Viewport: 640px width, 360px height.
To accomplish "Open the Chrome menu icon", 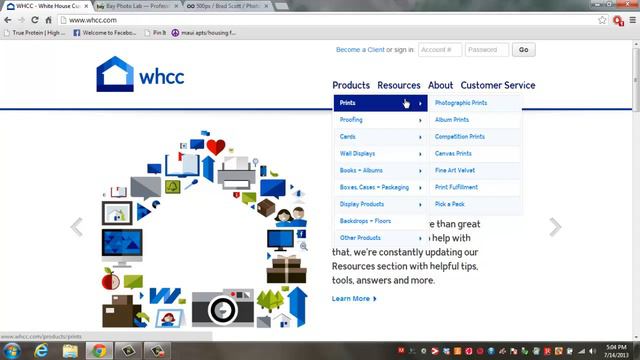I will pos(632,20).
